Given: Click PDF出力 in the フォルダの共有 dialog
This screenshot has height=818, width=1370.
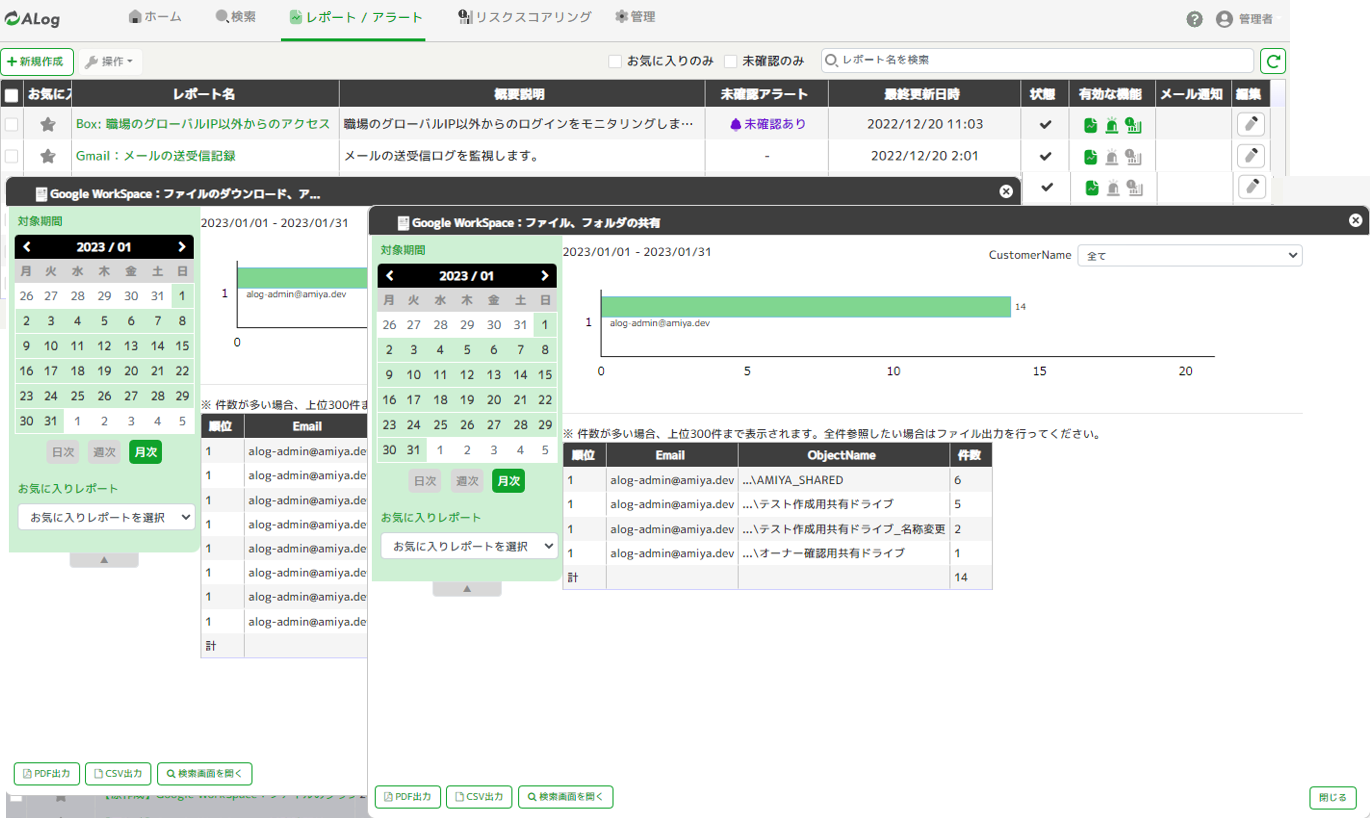Looking at the screenshot, I should click(x=408, y=797).
